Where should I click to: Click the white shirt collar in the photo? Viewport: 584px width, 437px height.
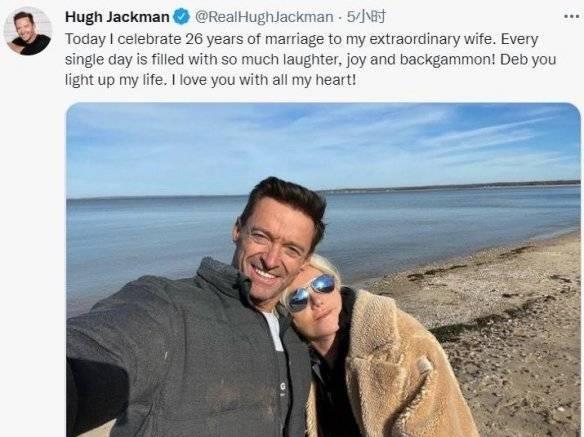274,330
